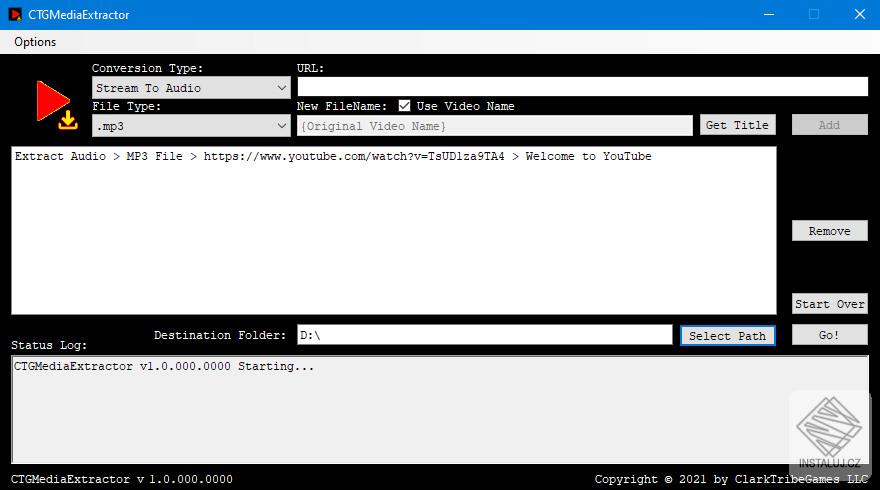The image size is (880, 490).
Task: Click the Add button
Action: (x=829, y=125)
